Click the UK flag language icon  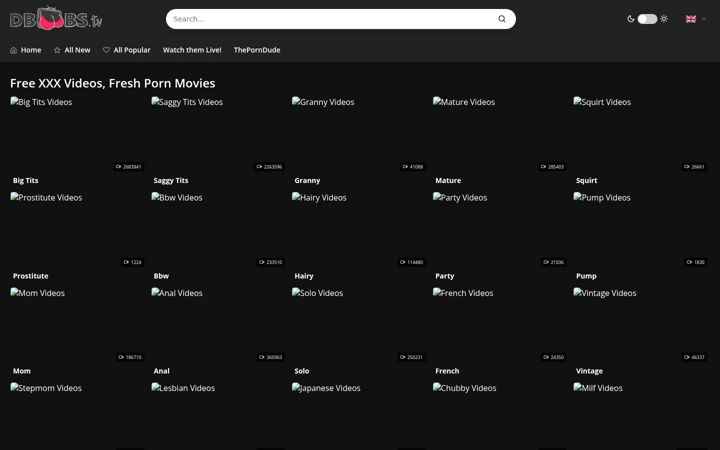691,19
